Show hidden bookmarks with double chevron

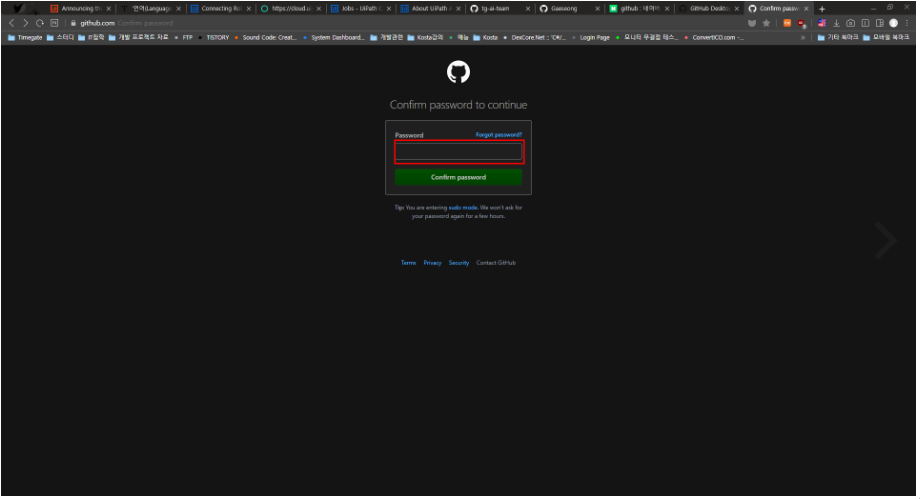804,38
